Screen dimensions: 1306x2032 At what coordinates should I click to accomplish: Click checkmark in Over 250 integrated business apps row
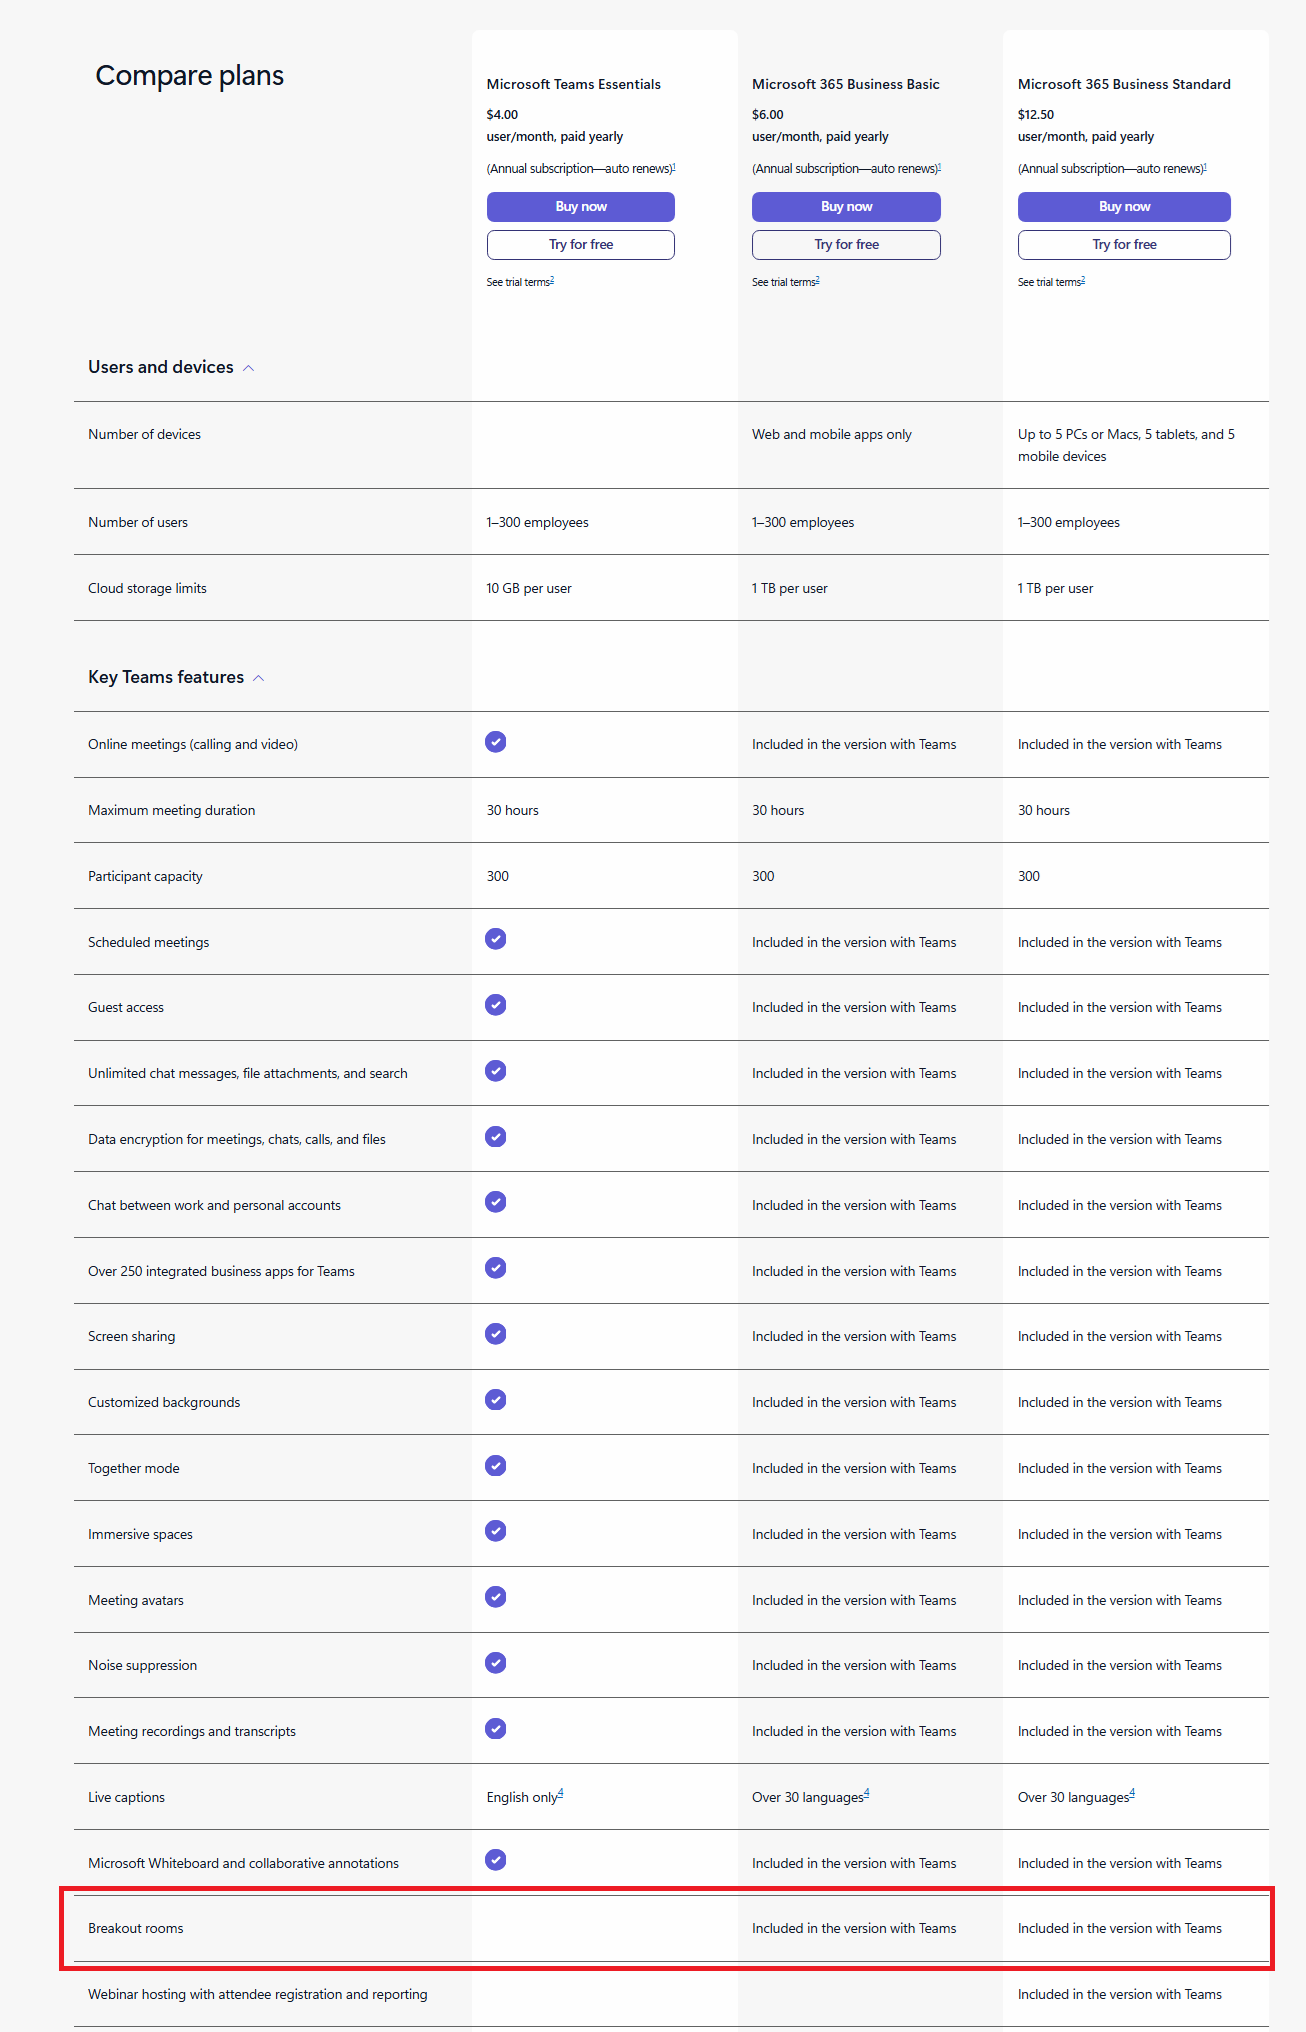(x=495, y=1268)
